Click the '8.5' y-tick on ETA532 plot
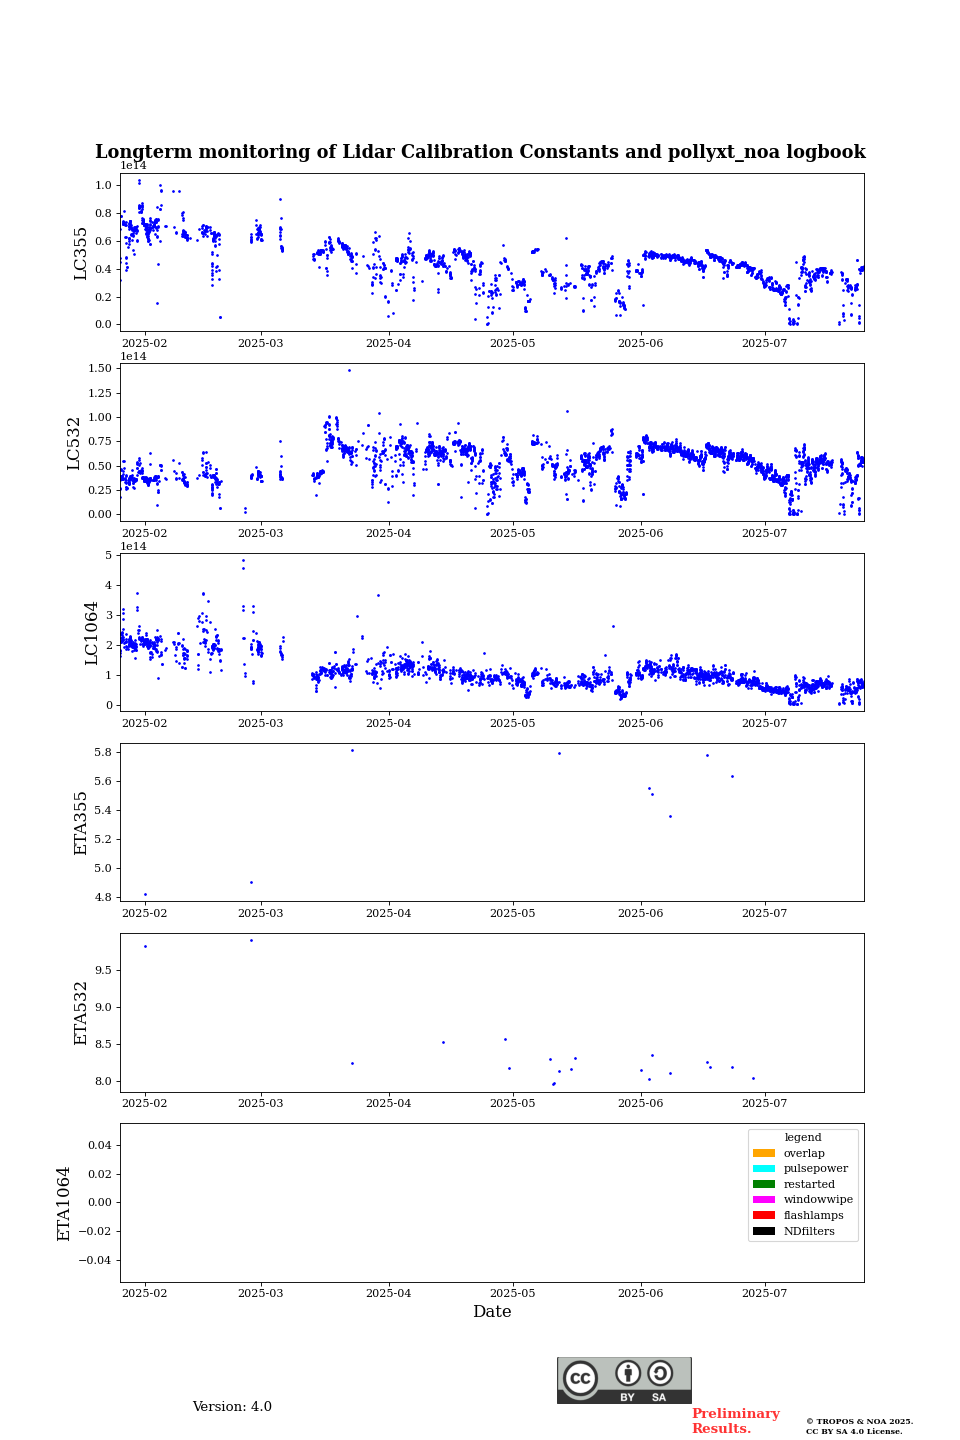The image size is (960, 1440). coord(103,1044)
